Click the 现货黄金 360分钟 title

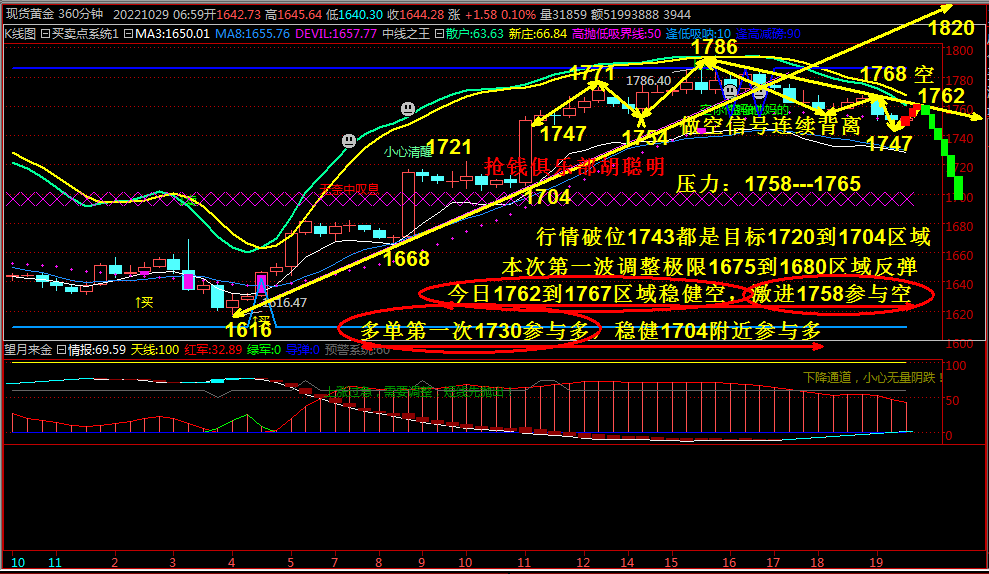(x=54, y=13)
